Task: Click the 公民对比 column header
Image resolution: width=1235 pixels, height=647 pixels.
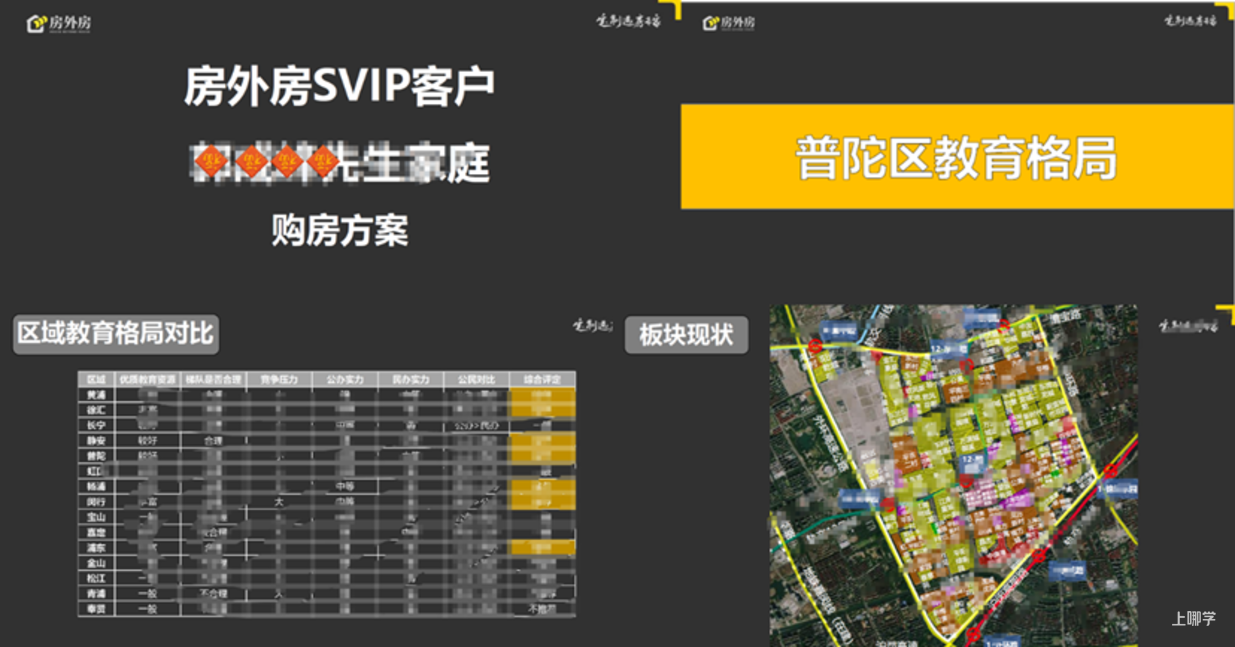Action: [x=477, y=380]
